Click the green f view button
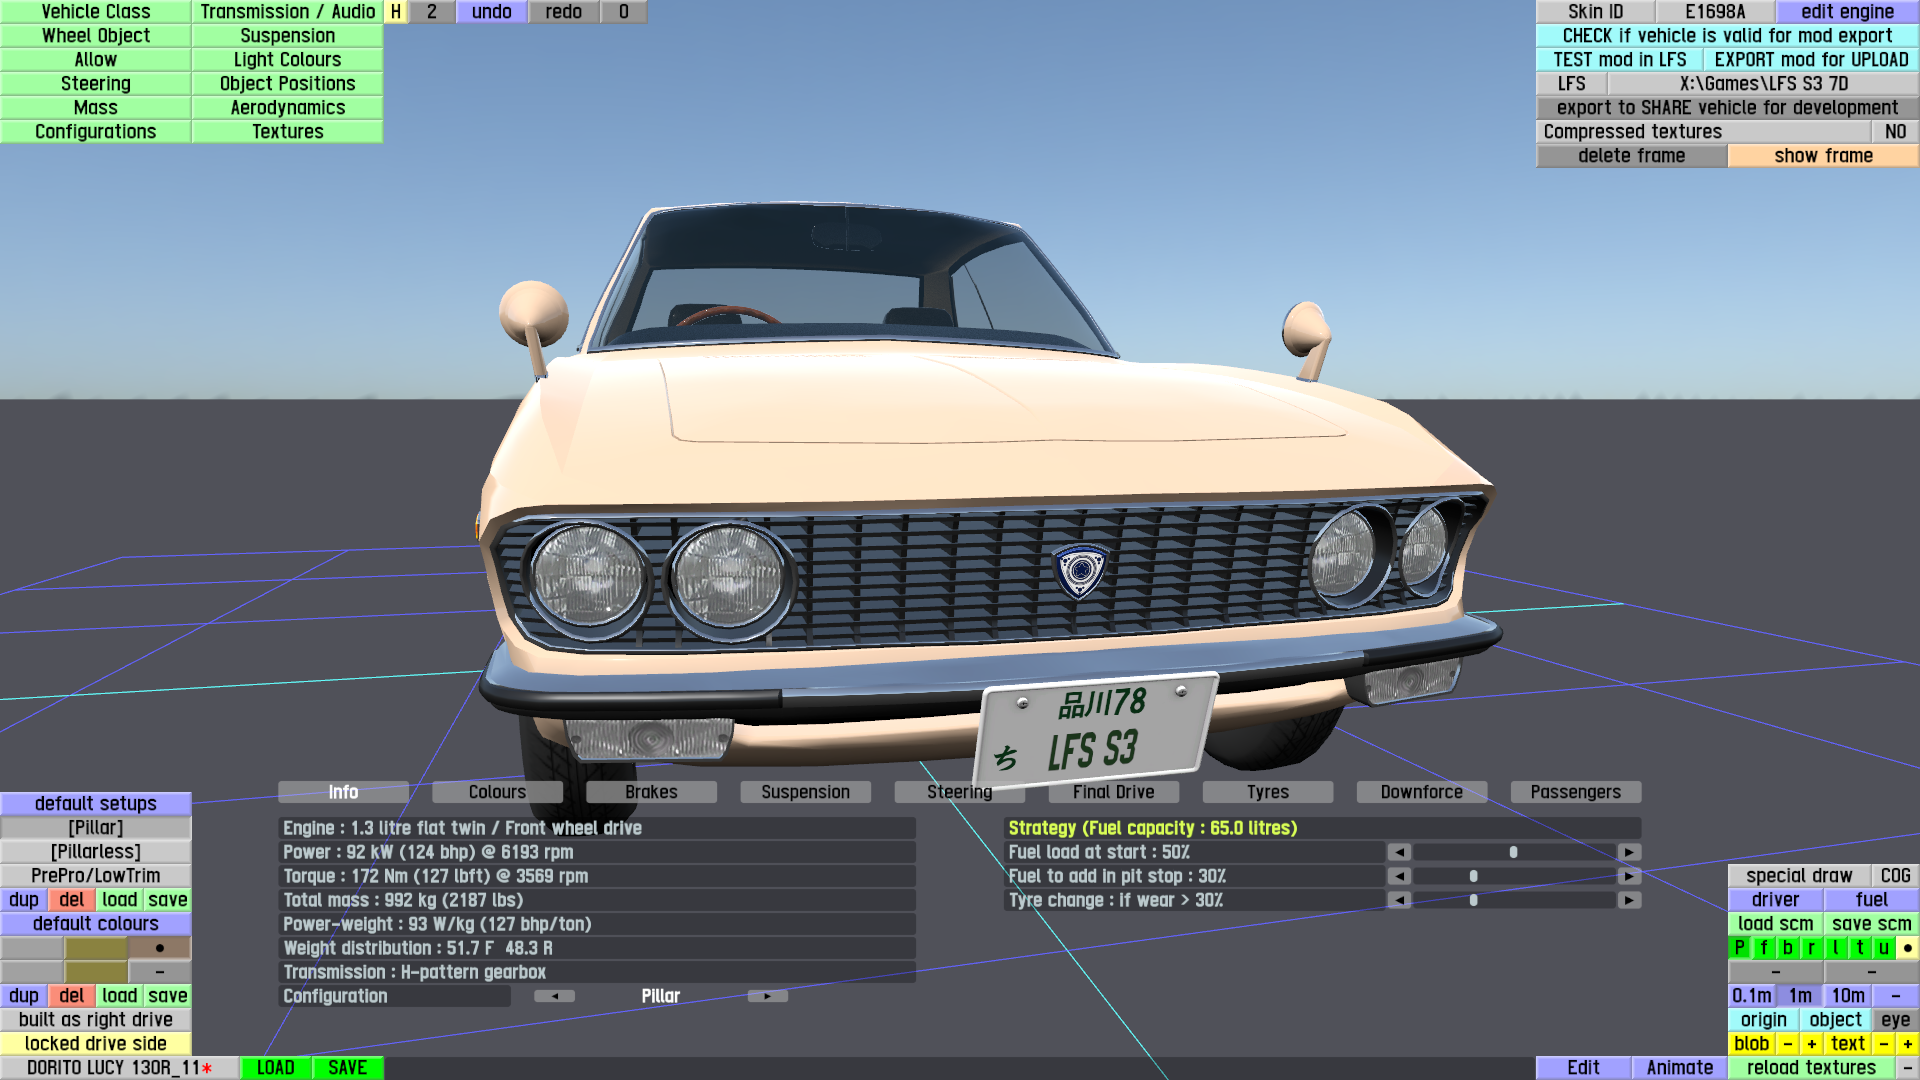Viewport: 1920px width, 1080px height. 1763,947
